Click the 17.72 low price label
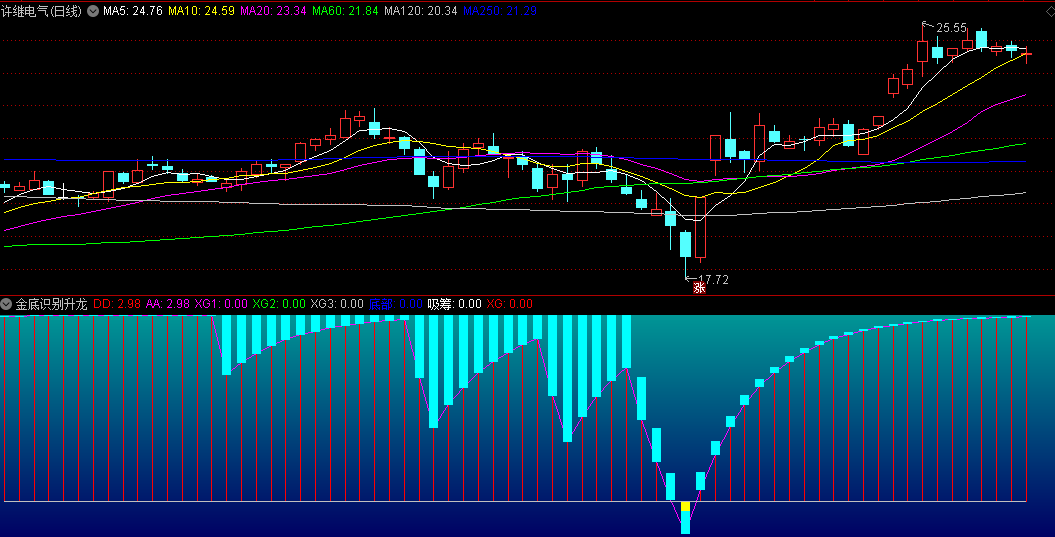Screen dimensions: 1055x537 [713, 280]
